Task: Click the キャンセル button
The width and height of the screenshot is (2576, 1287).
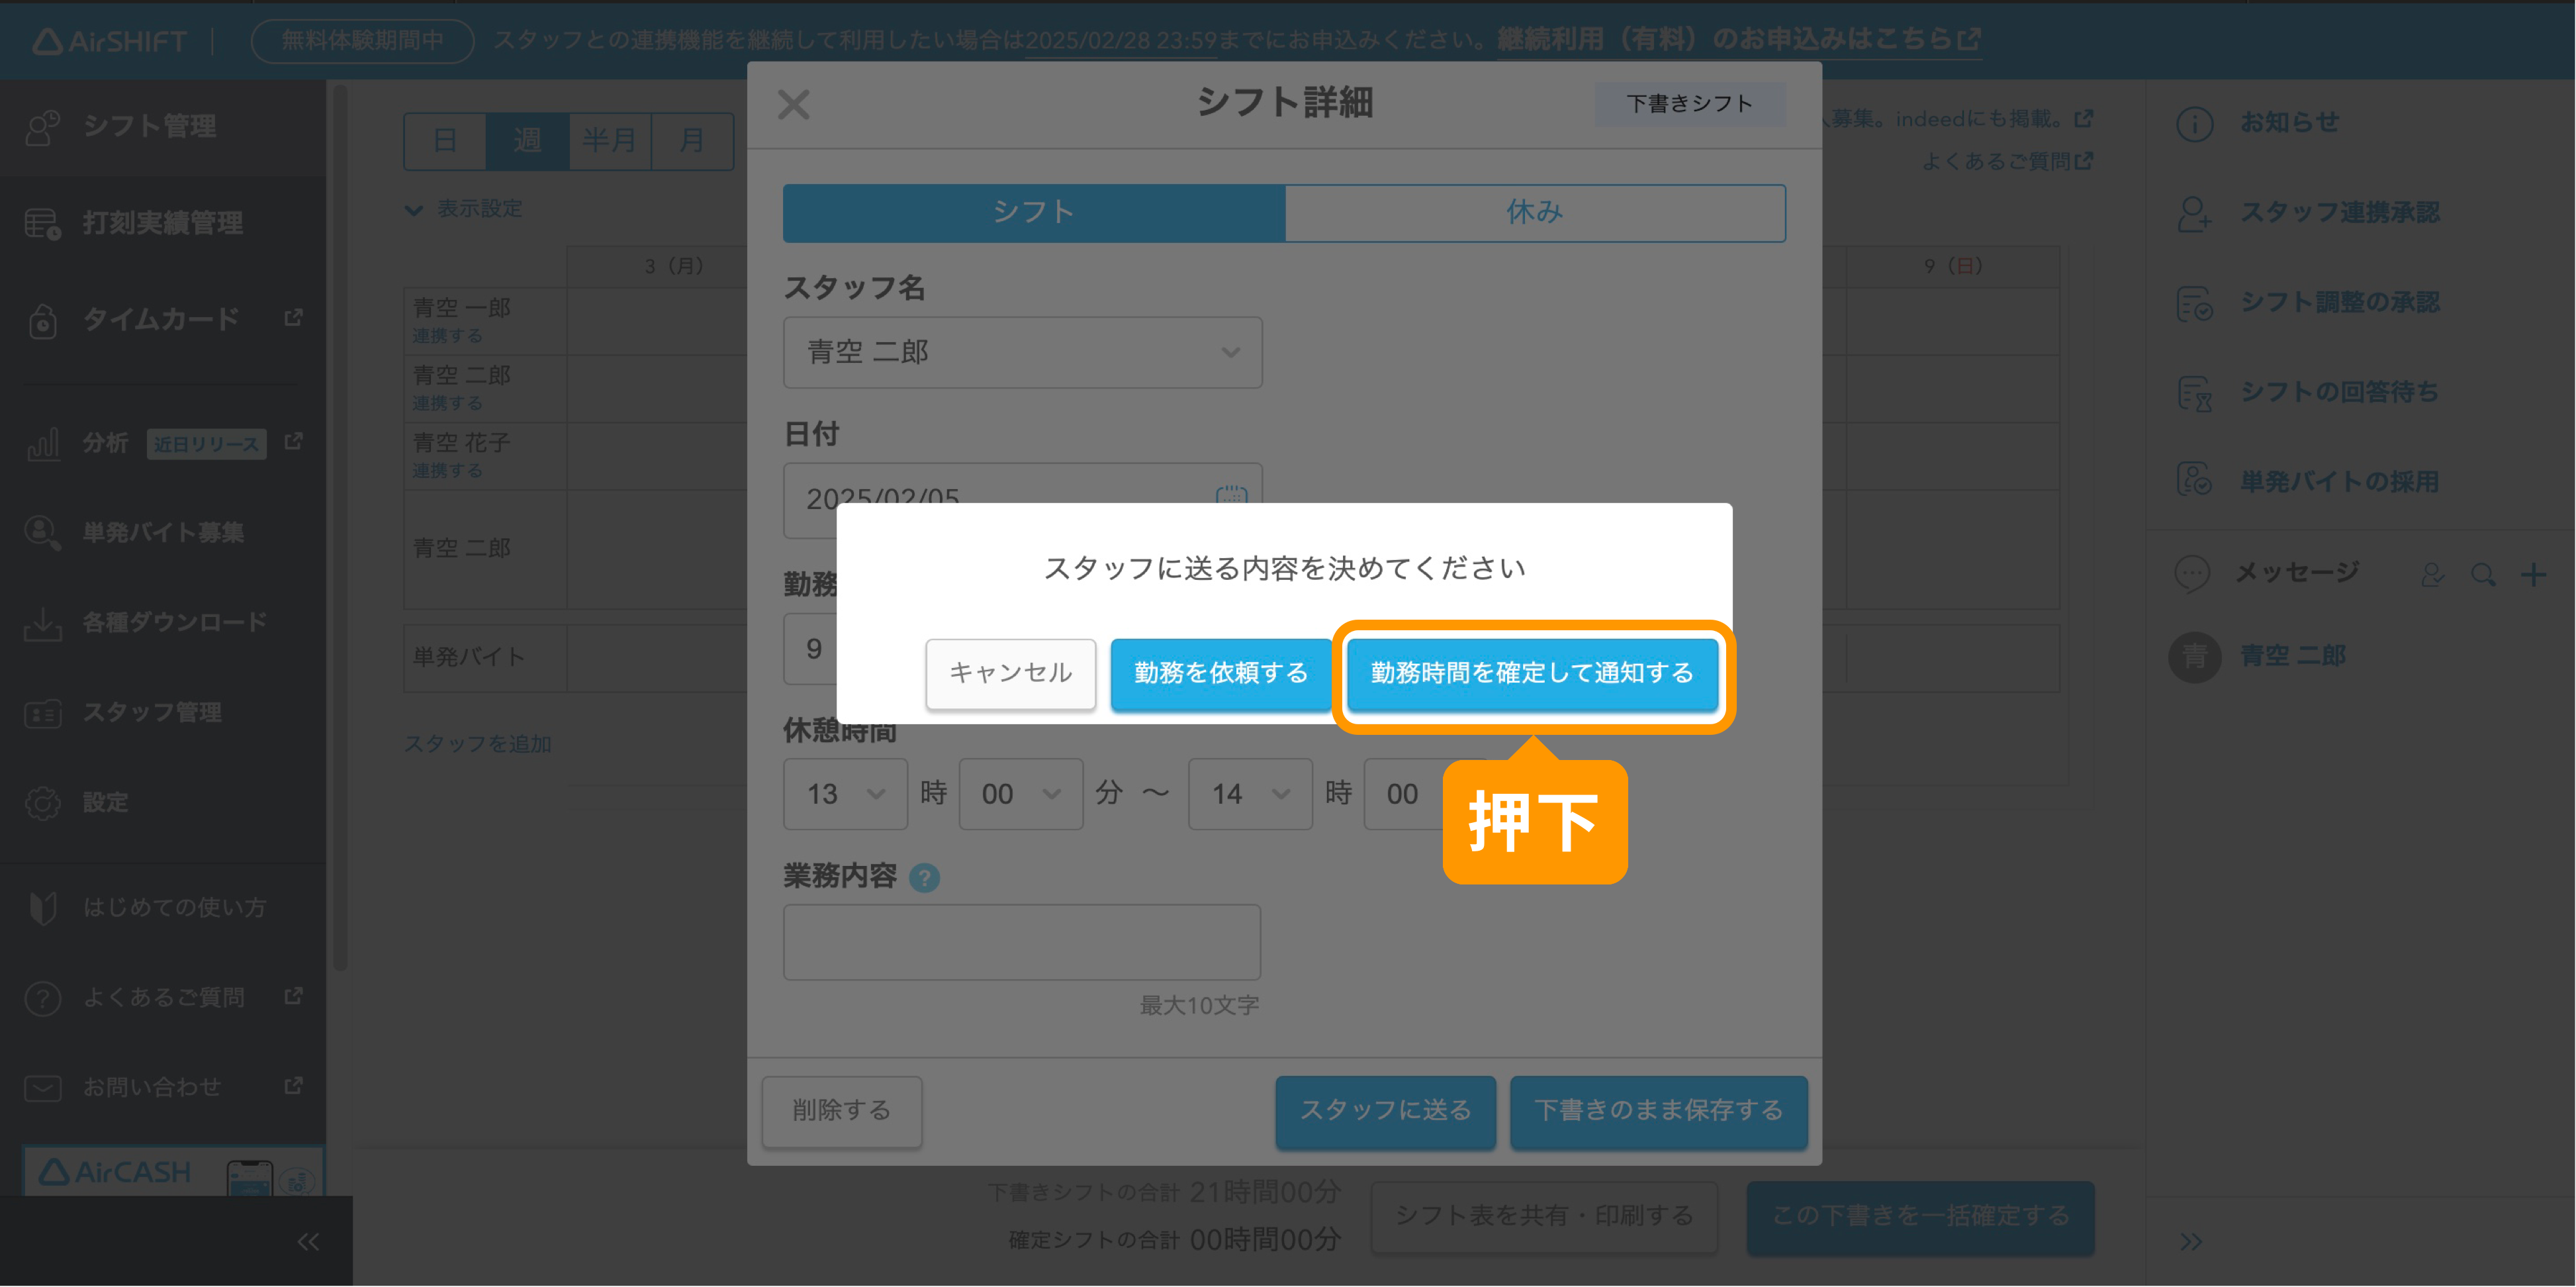Action: 1010,674
